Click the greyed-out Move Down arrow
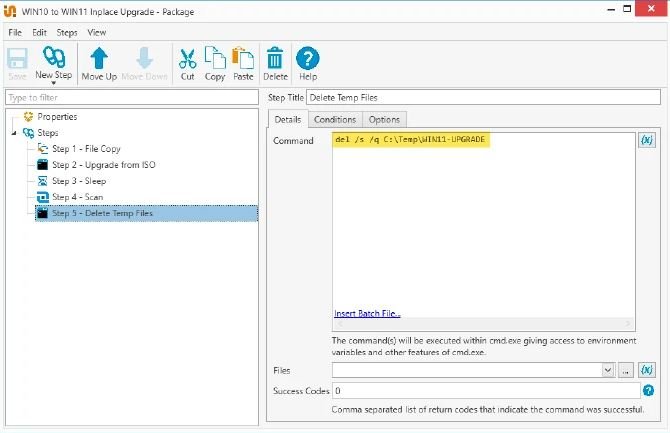The width and height of the screenshot is (670, 433). coord(144,64)
